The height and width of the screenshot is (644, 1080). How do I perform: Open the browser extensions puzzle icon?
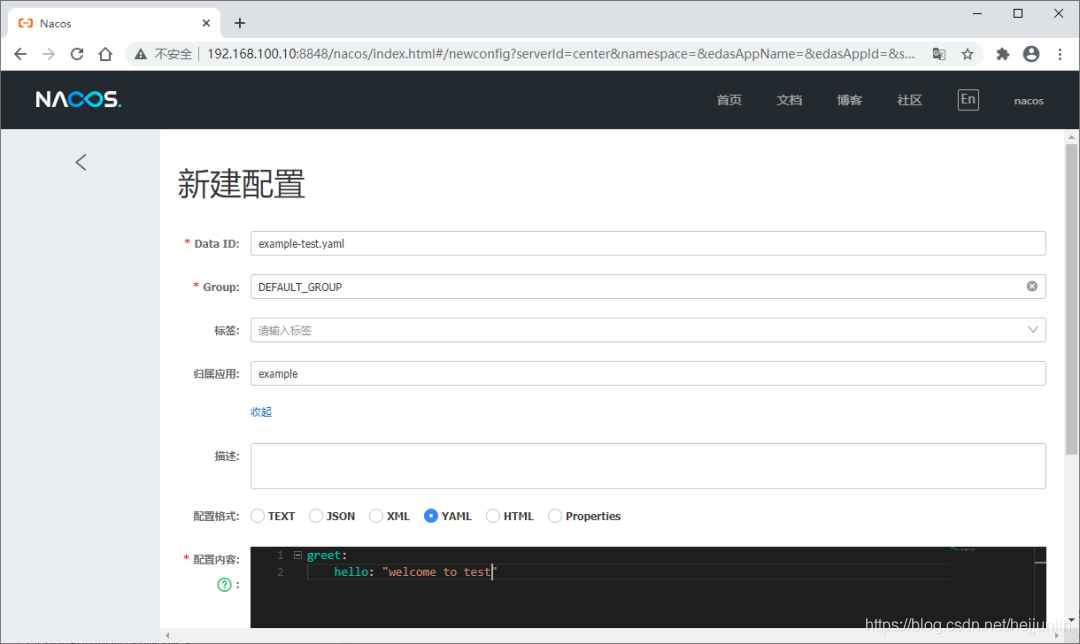point(1002,54)
